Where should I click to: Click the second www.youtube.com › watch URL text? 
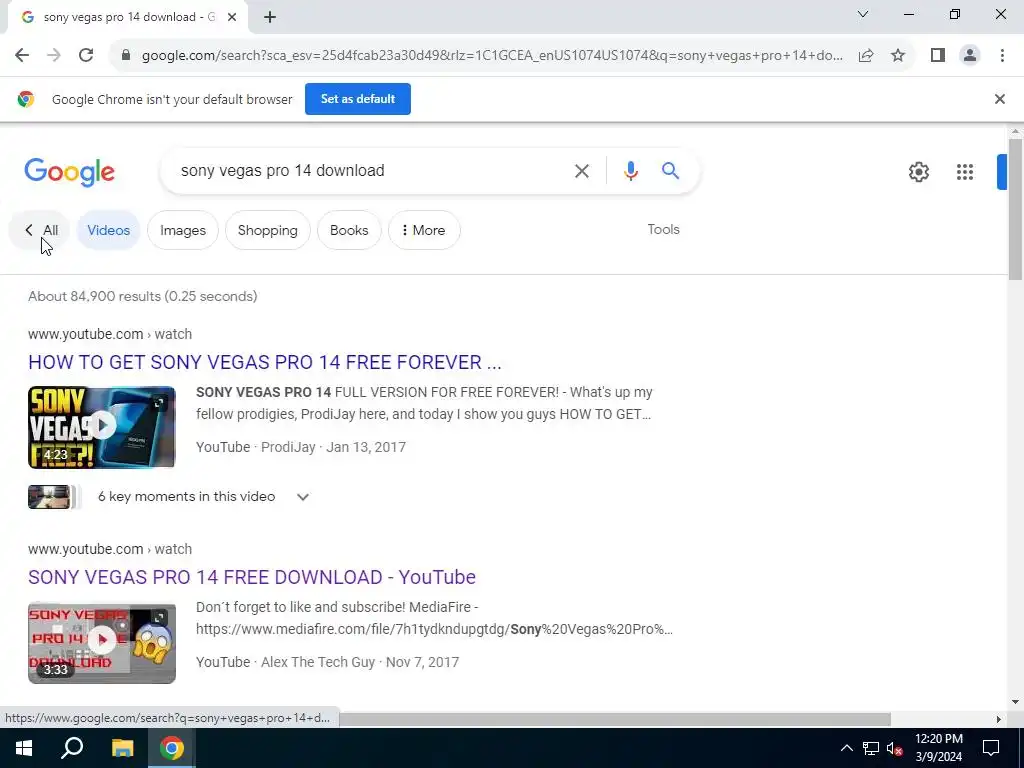click(110, 549)
